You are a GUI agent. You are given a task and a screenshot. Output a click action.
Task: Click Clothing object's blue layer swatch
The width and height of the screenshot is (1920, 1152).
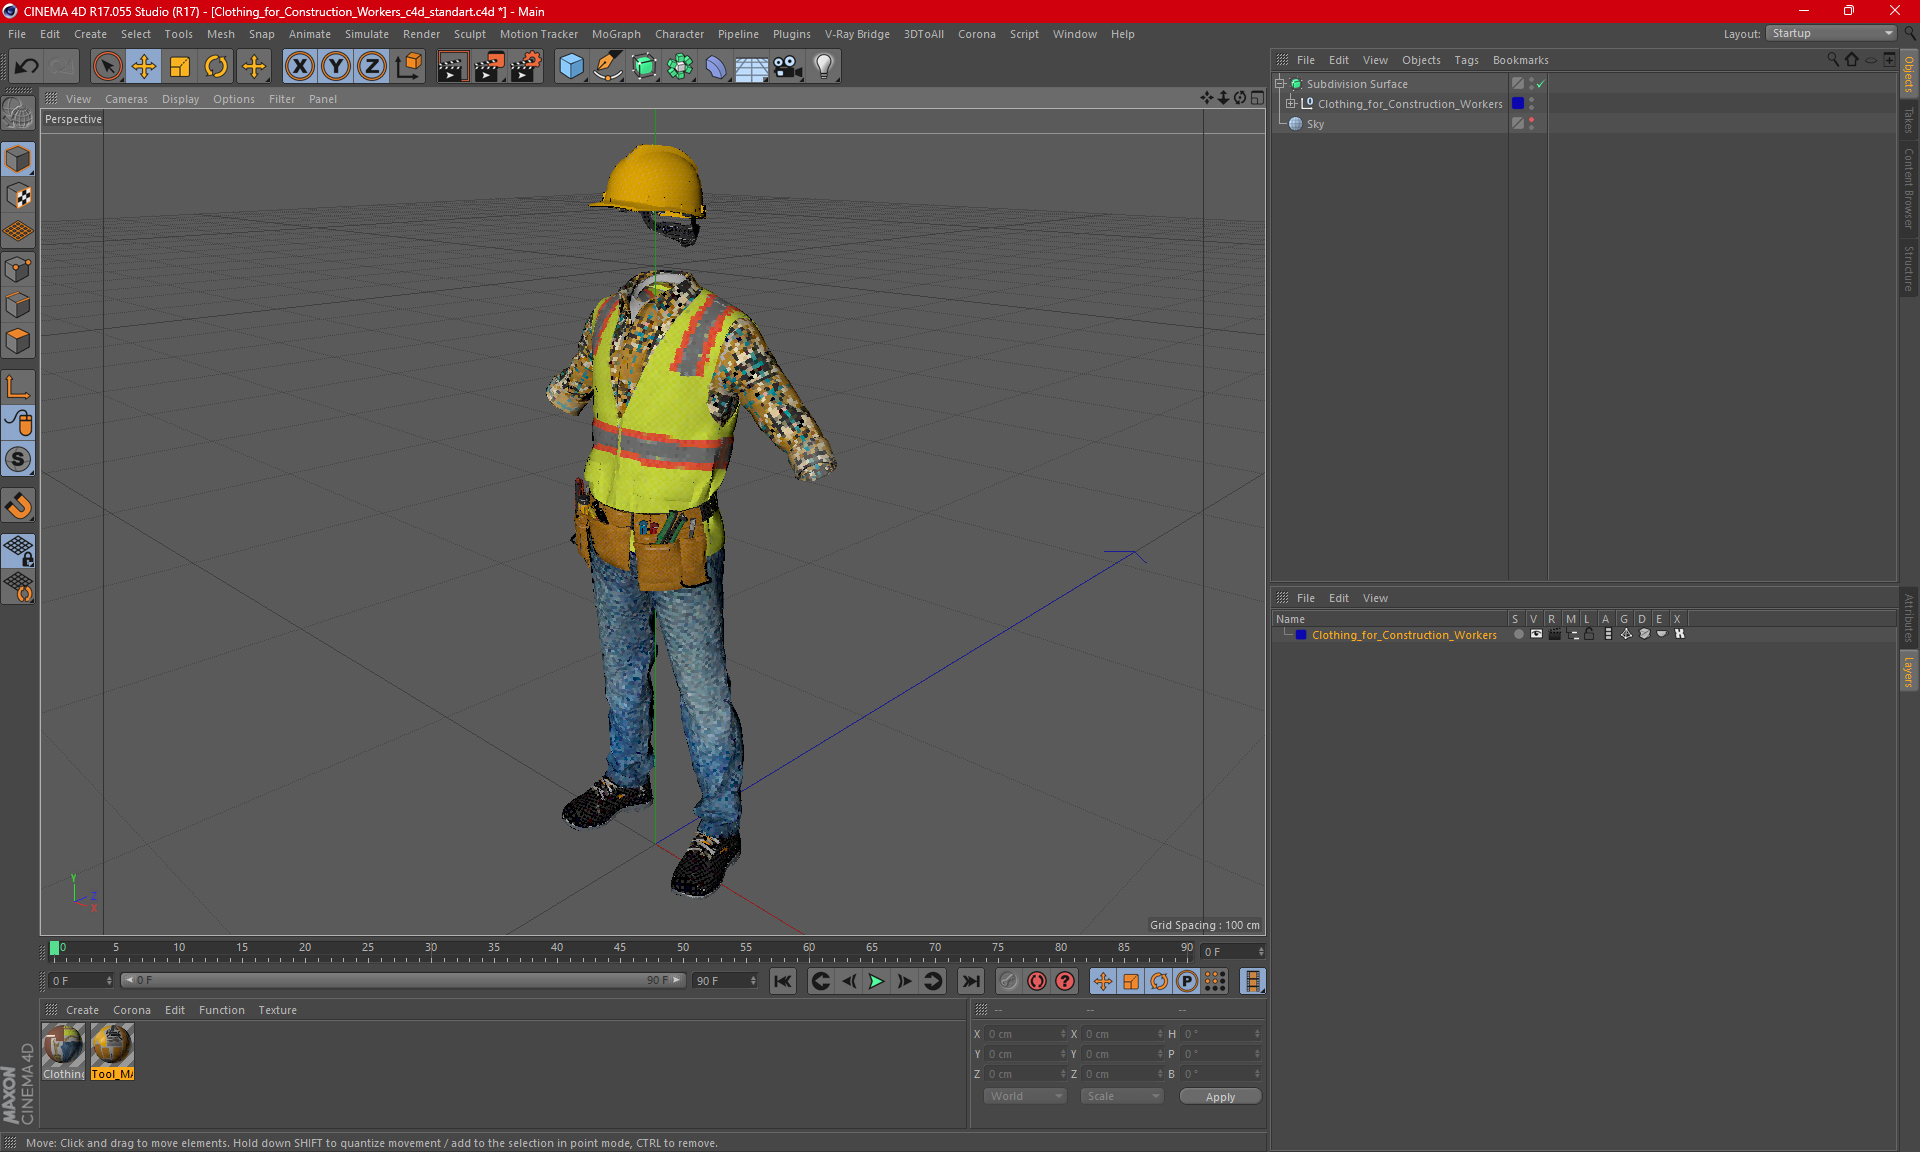(x=1518, y=103)
